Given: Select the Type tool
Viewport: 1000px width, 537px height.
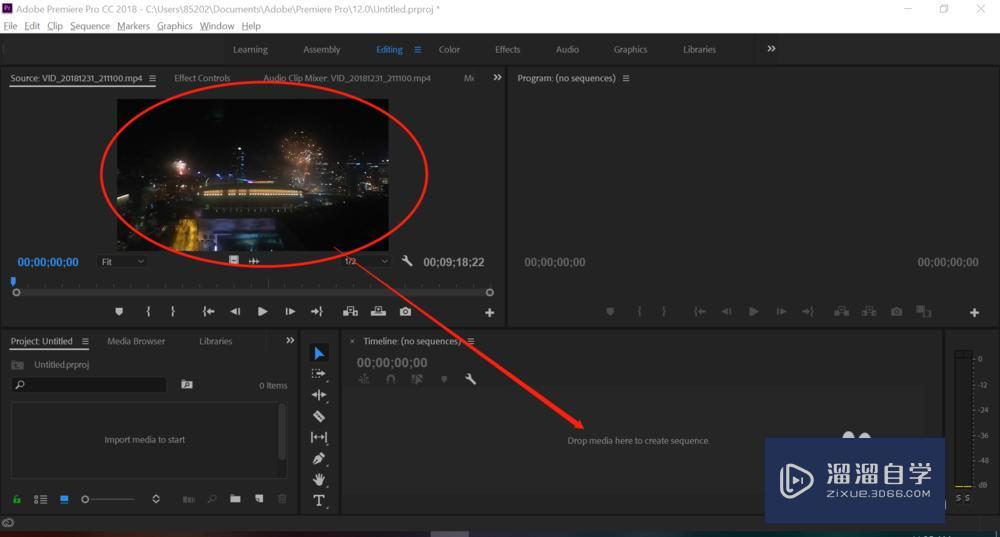Looking at the screenshot, I should [319, 501].
